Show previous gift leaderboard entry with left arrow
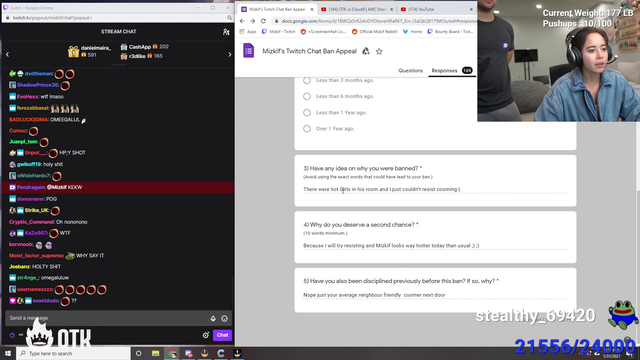Screen dimensions: 640x360 [7, 54]
